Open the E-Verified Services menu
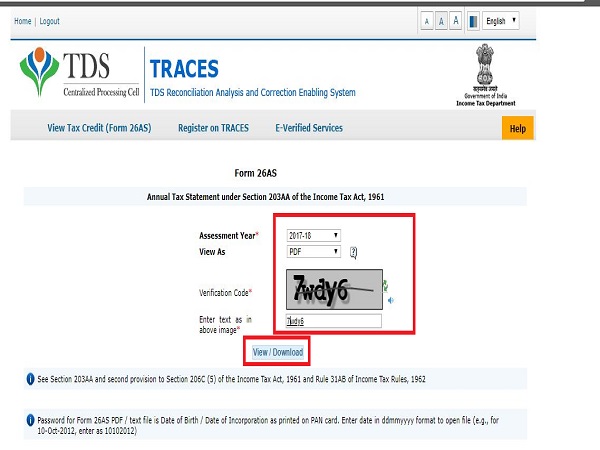The height and width of the screenshot is (450, 600). 308,128
